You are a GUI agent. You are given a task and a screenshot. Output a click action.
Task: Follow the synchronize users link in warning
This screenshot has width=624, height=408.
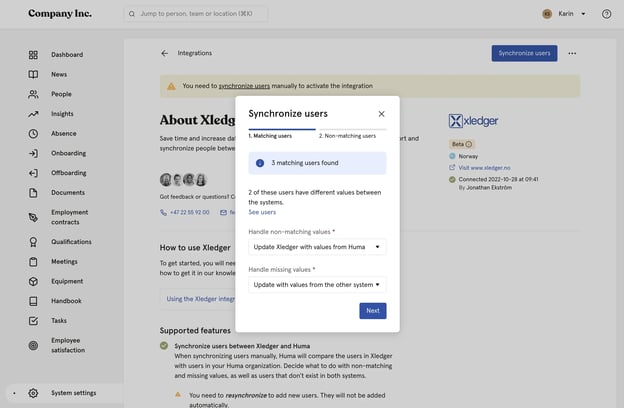point(244,86)
